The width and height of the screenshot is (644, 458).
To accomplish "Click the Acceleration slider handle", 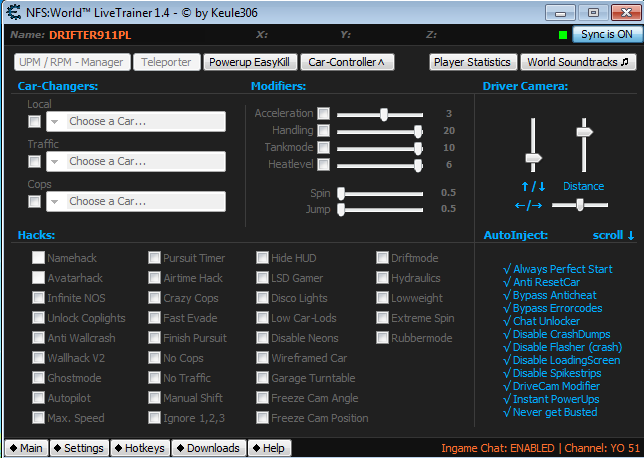I will (384, 115).
